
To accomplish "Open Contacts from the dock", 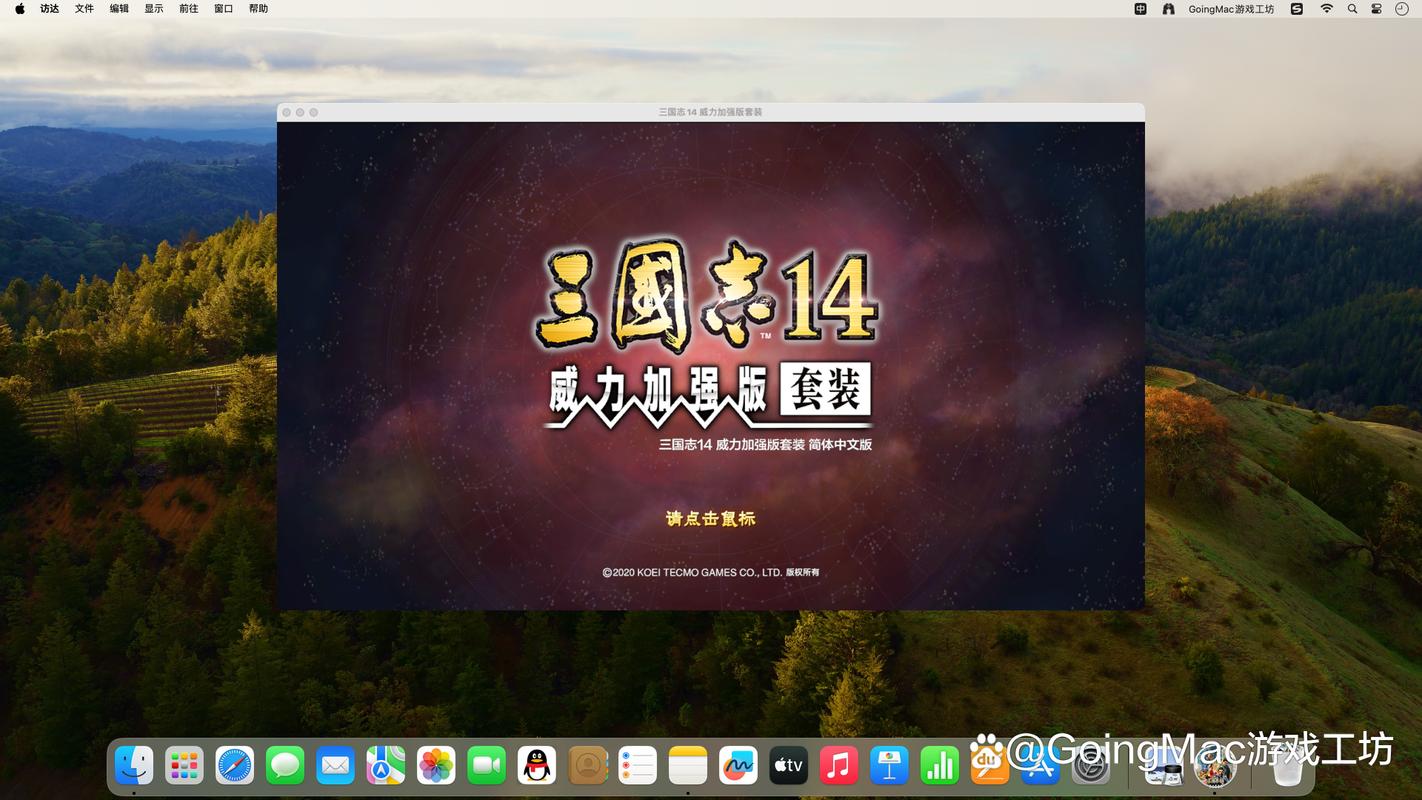I will [588, 766].
